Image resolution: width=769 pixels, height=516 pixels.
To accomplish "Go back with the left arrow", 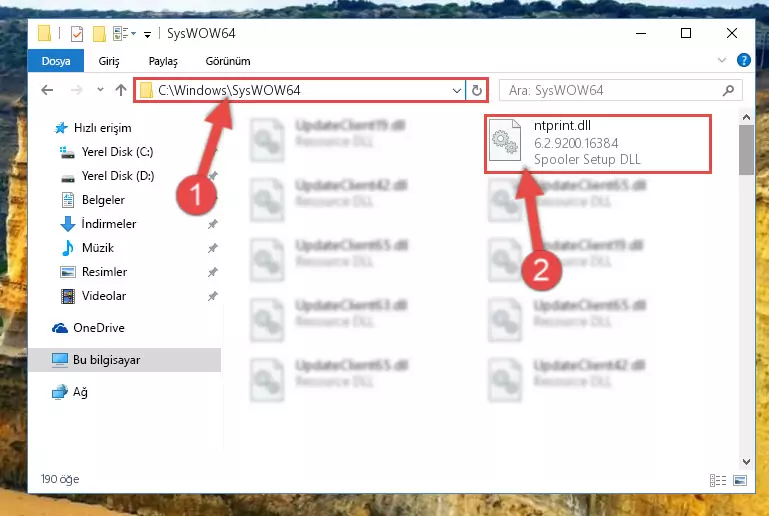I will 47,90.
